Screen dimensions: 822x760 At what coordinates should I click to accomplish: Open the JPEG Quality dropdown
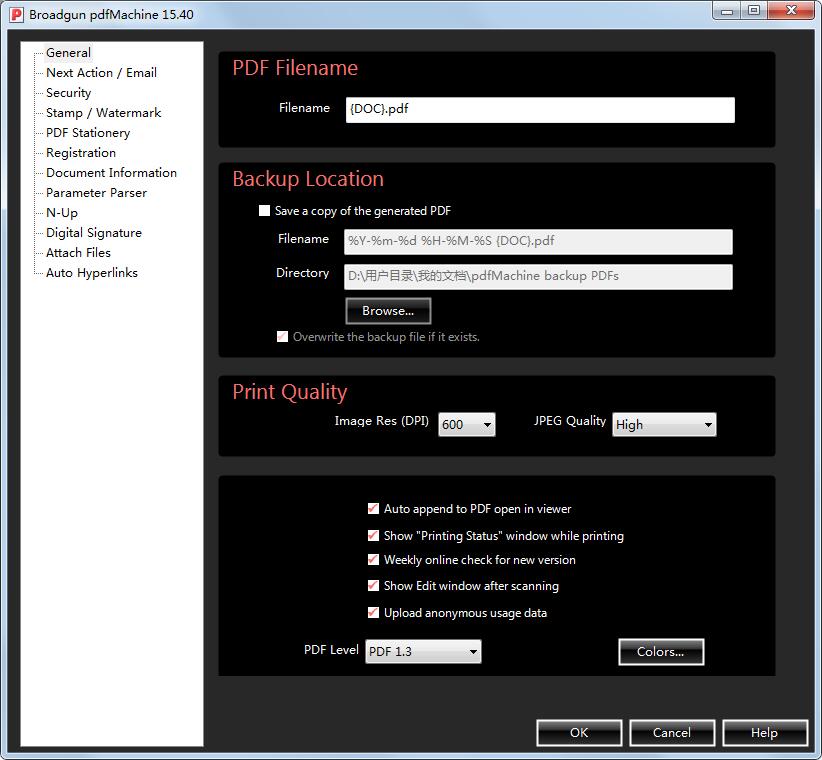tap(664, 425)
